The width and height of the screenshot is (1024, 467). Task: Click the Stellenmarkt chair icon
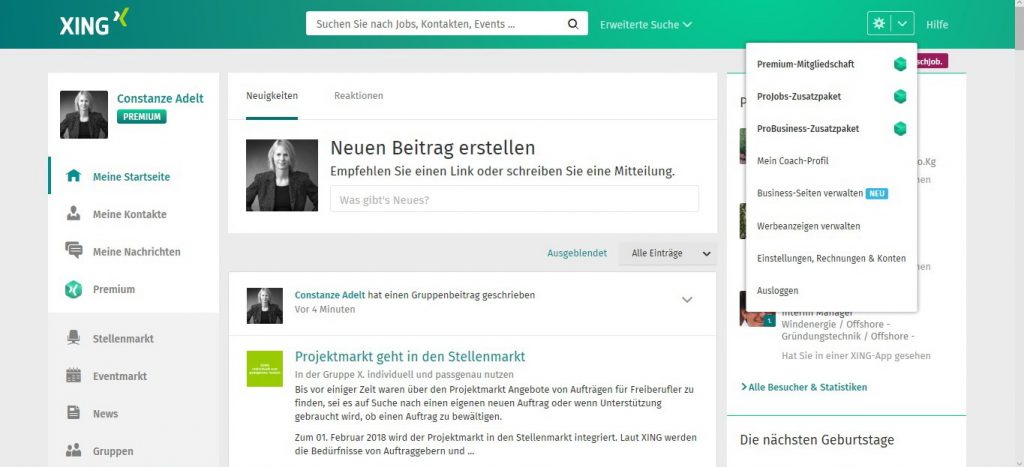[x=74, y=338]
